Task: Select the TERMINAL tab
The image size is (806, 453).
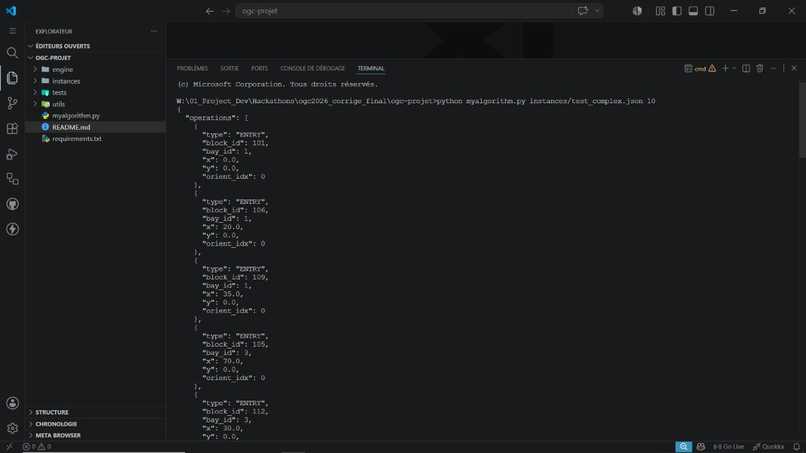Action: 371,68
